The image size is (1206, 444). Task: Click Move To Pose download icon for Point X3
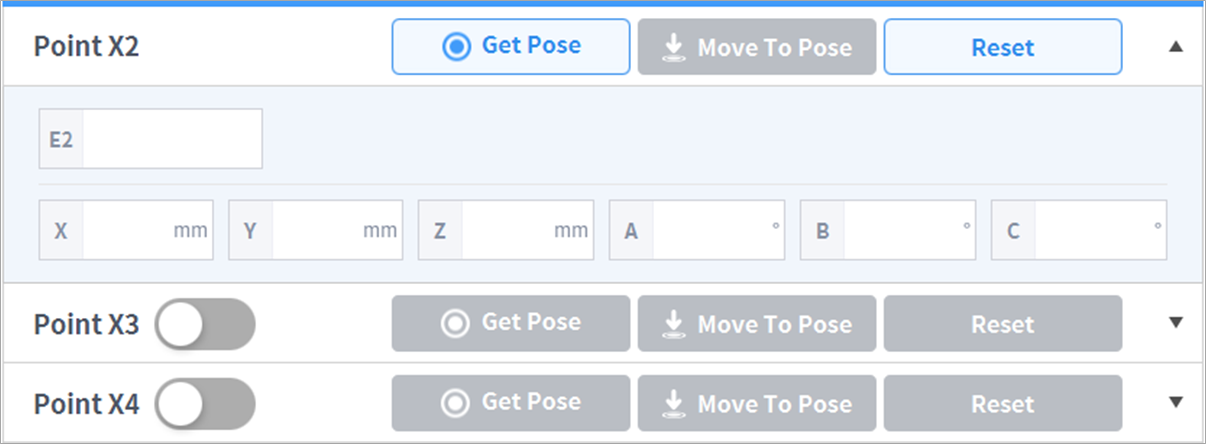[674, 323]
